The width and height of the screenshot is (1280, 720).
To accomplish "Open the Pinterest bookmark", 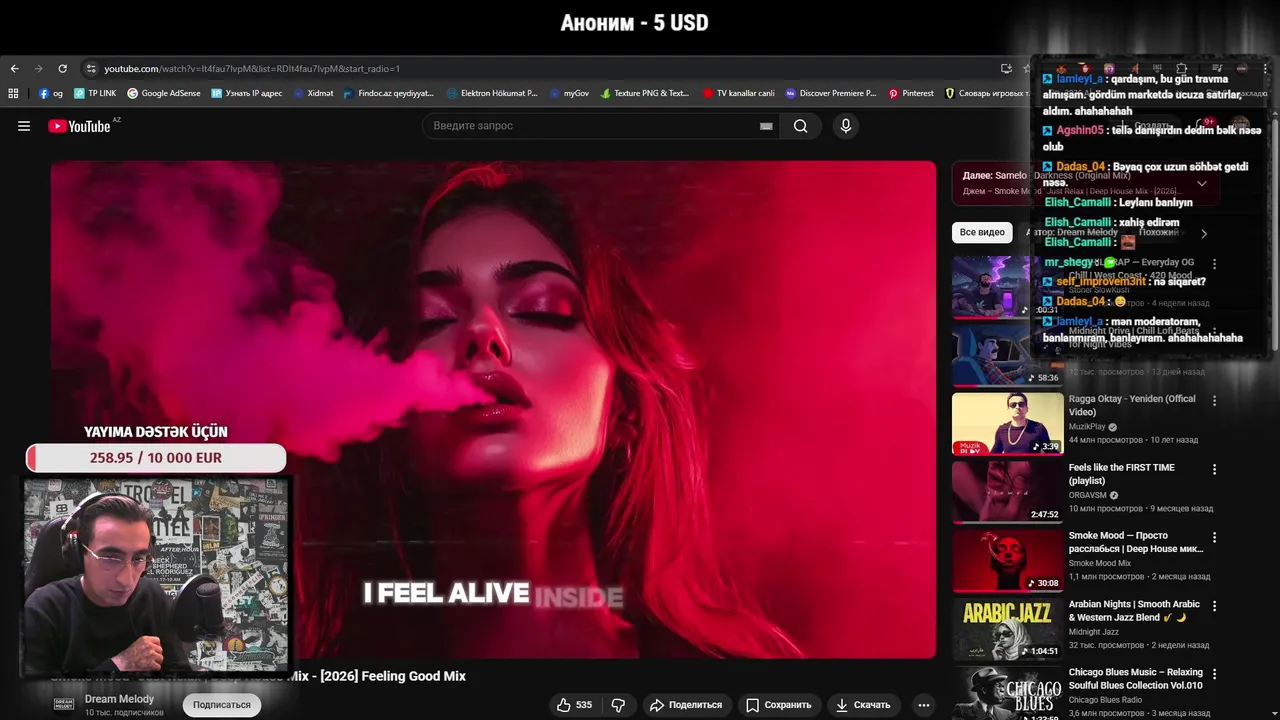I will tap(911, 93).
